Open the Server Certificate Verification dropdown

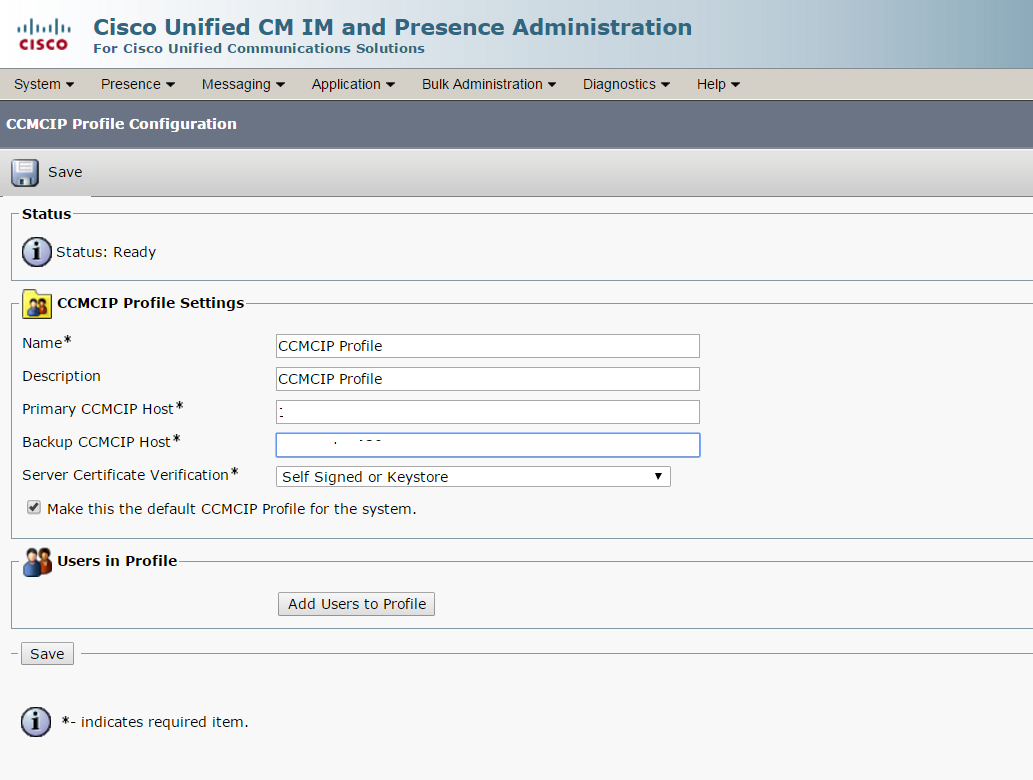click(x=473, y=476)
